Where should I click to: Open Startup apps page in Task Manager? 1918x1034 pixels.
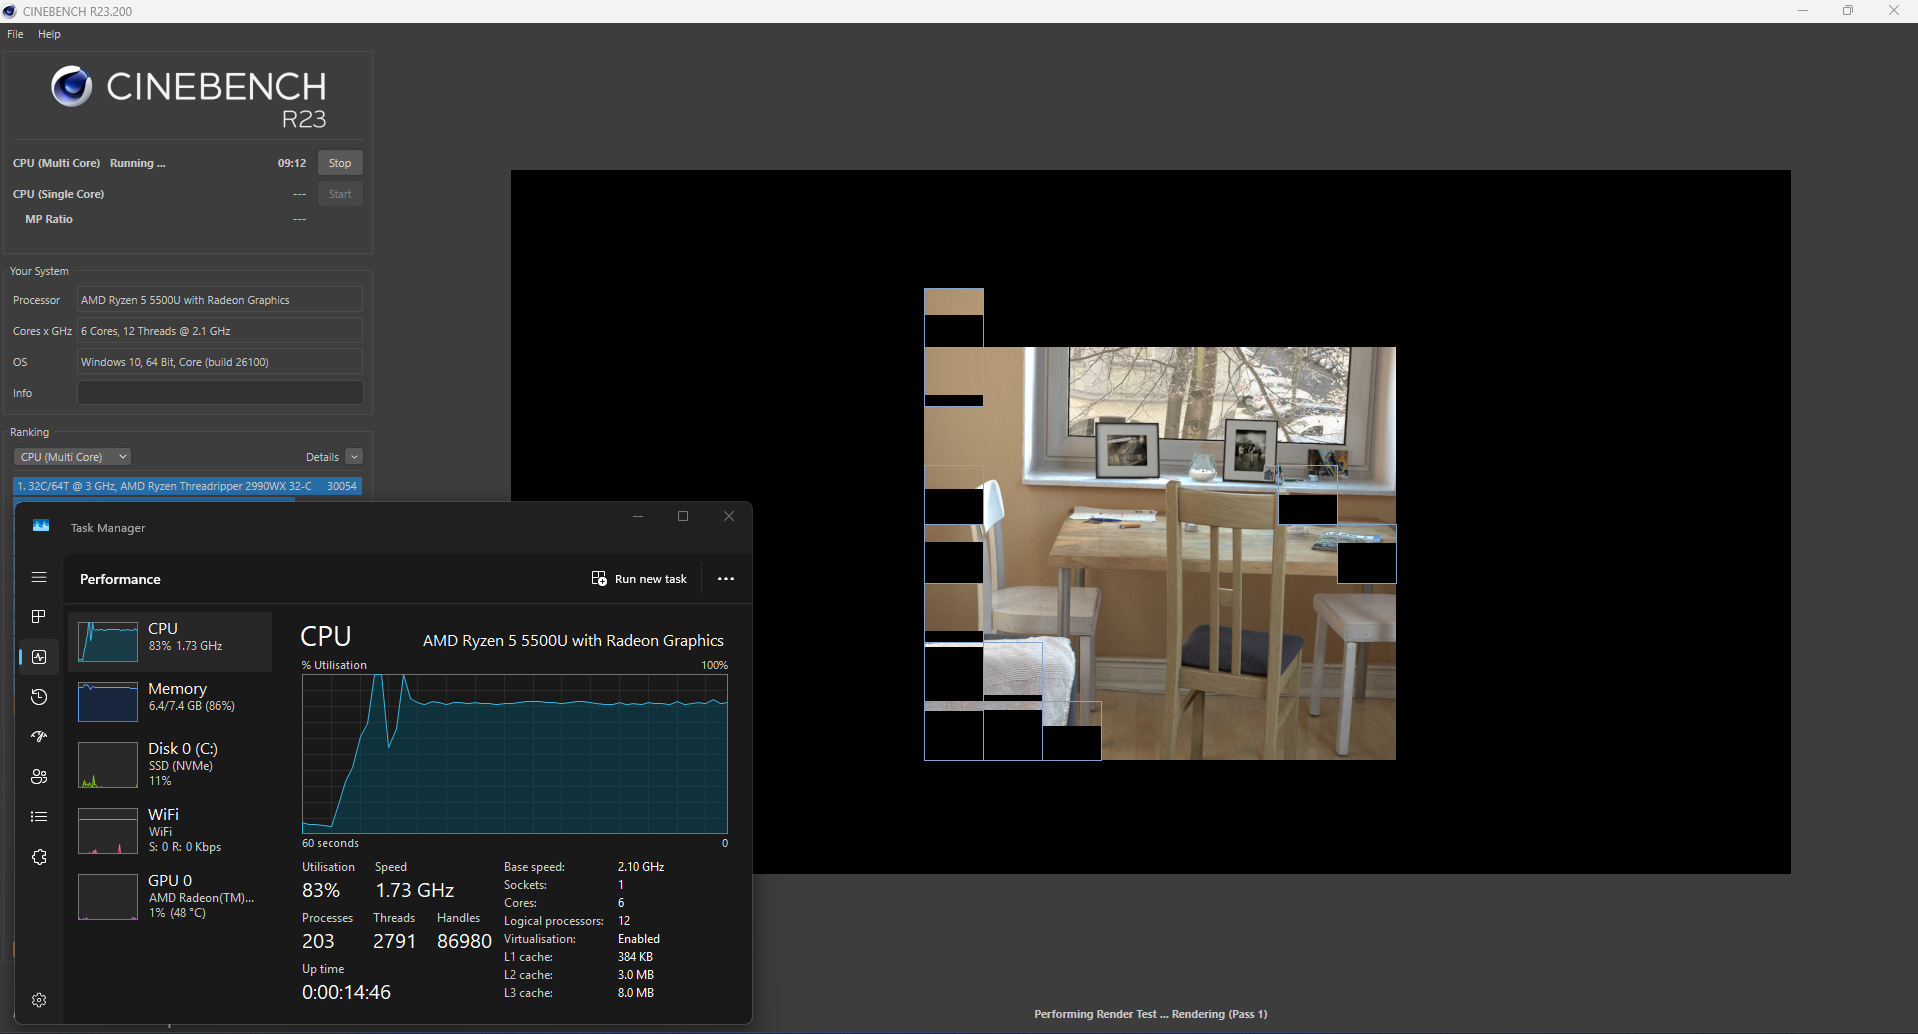tap(39, 737)
